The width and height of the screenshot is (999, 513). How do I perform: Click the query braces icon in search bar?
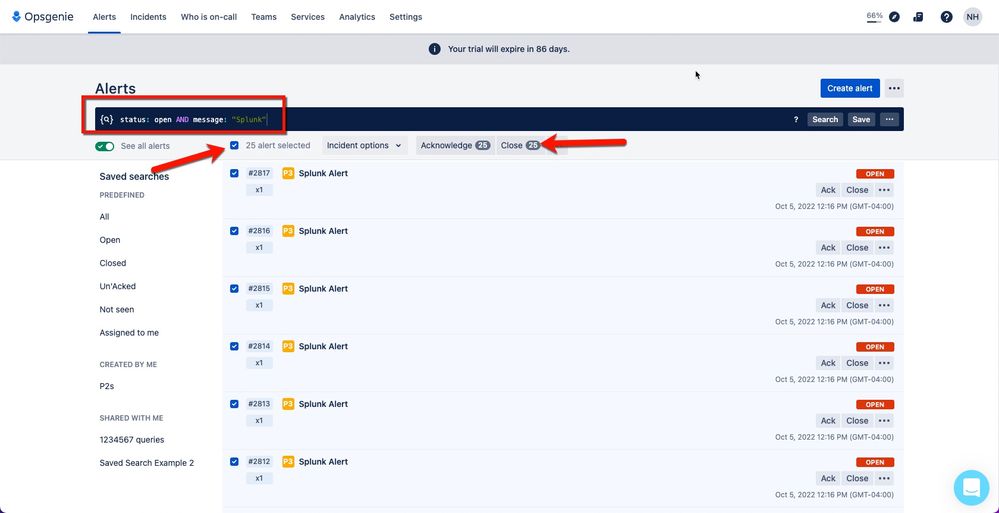107,119
